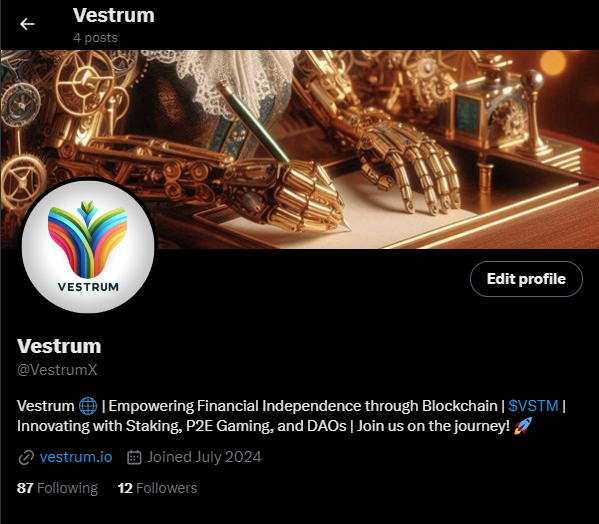Click the link chain icon beside vestrum.io
Screen dimensions: 599x524
click(x=26, y=457)
